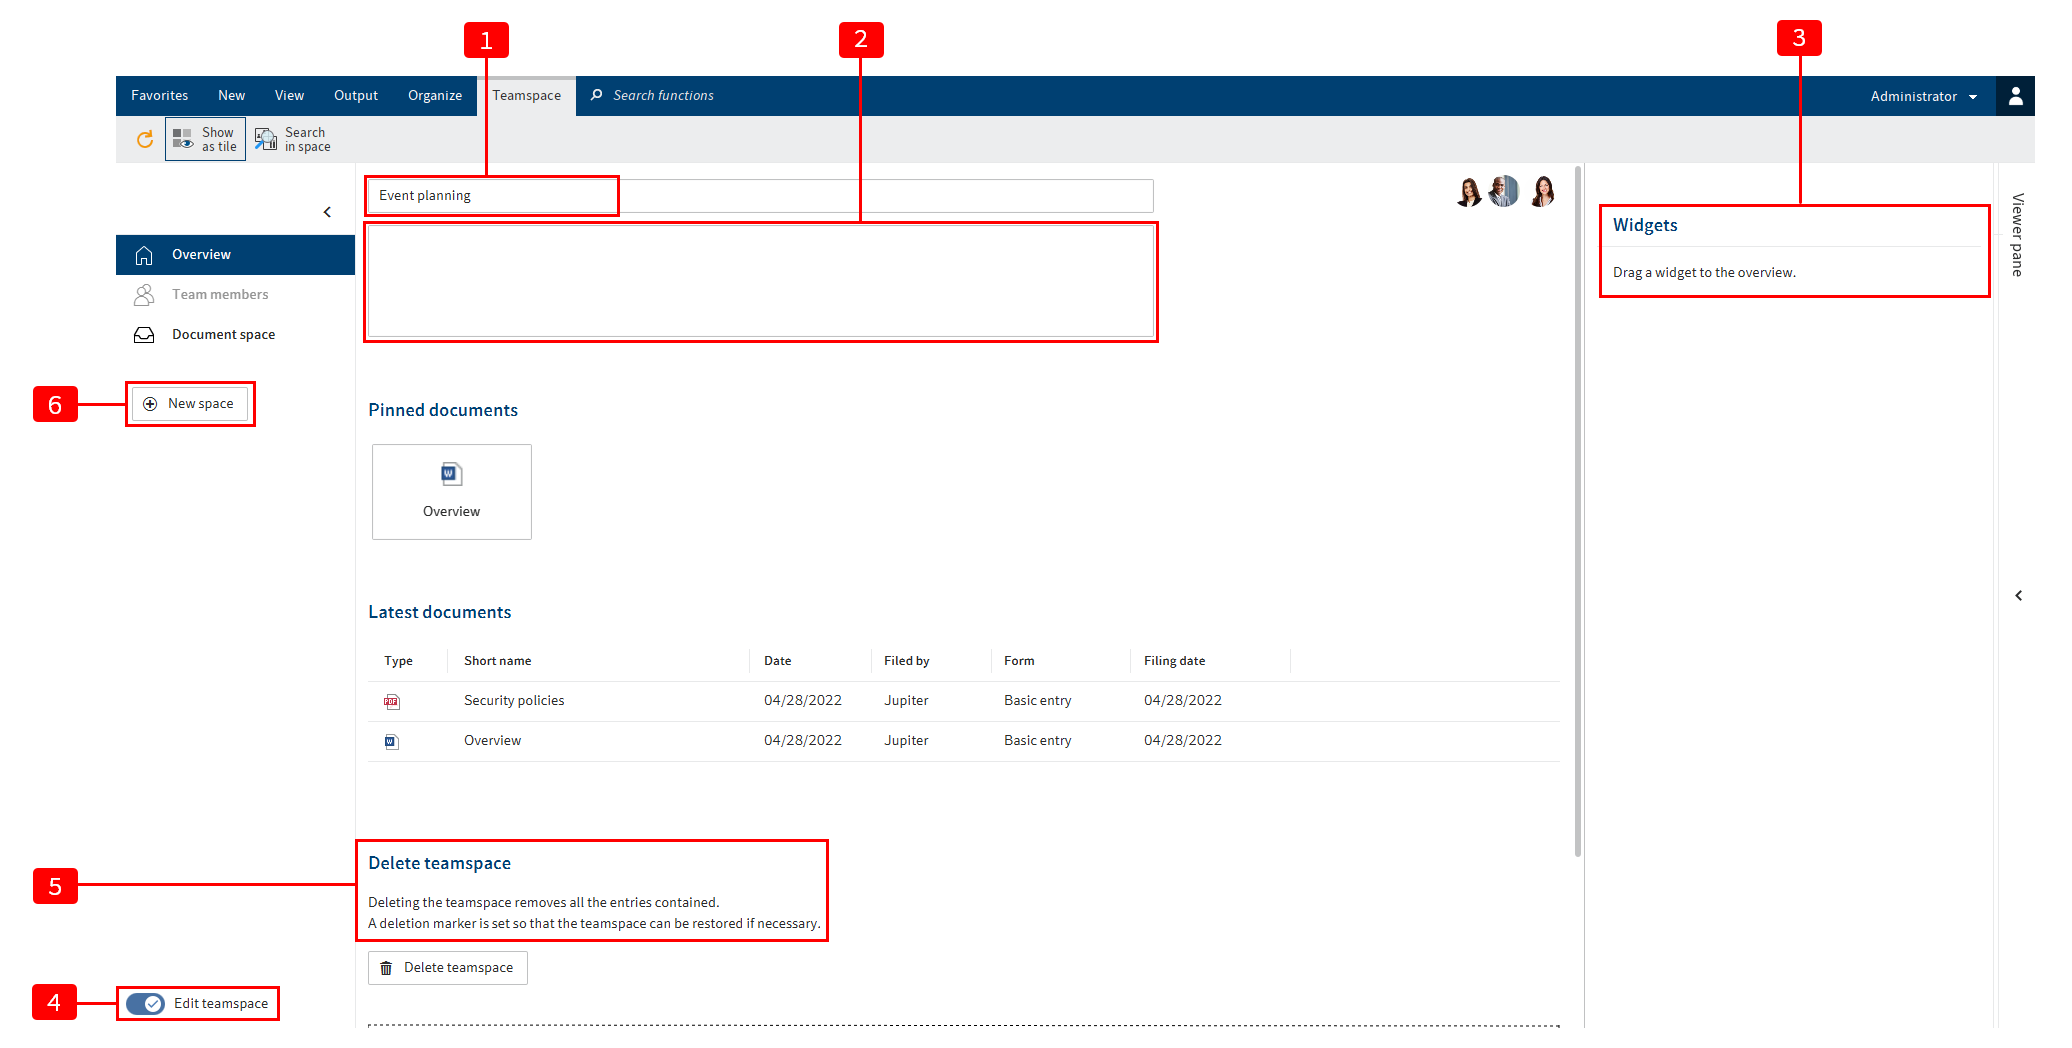The image size is (2072, 1048).
Task: Expand the Viewer pane with arrow
Action: point(2018,596)
